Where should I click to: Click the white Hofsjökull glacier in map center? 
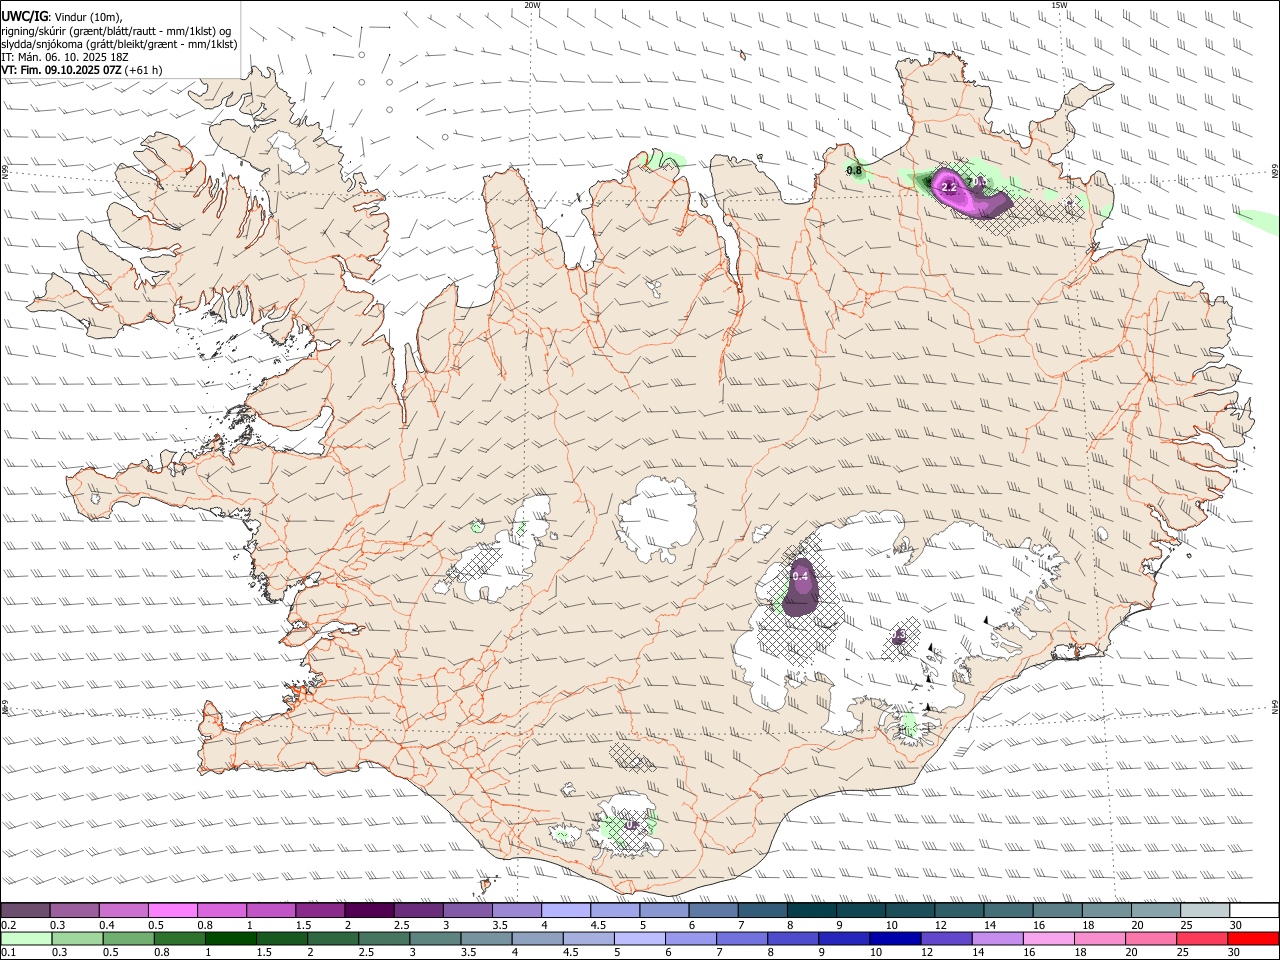pos(658,520)
